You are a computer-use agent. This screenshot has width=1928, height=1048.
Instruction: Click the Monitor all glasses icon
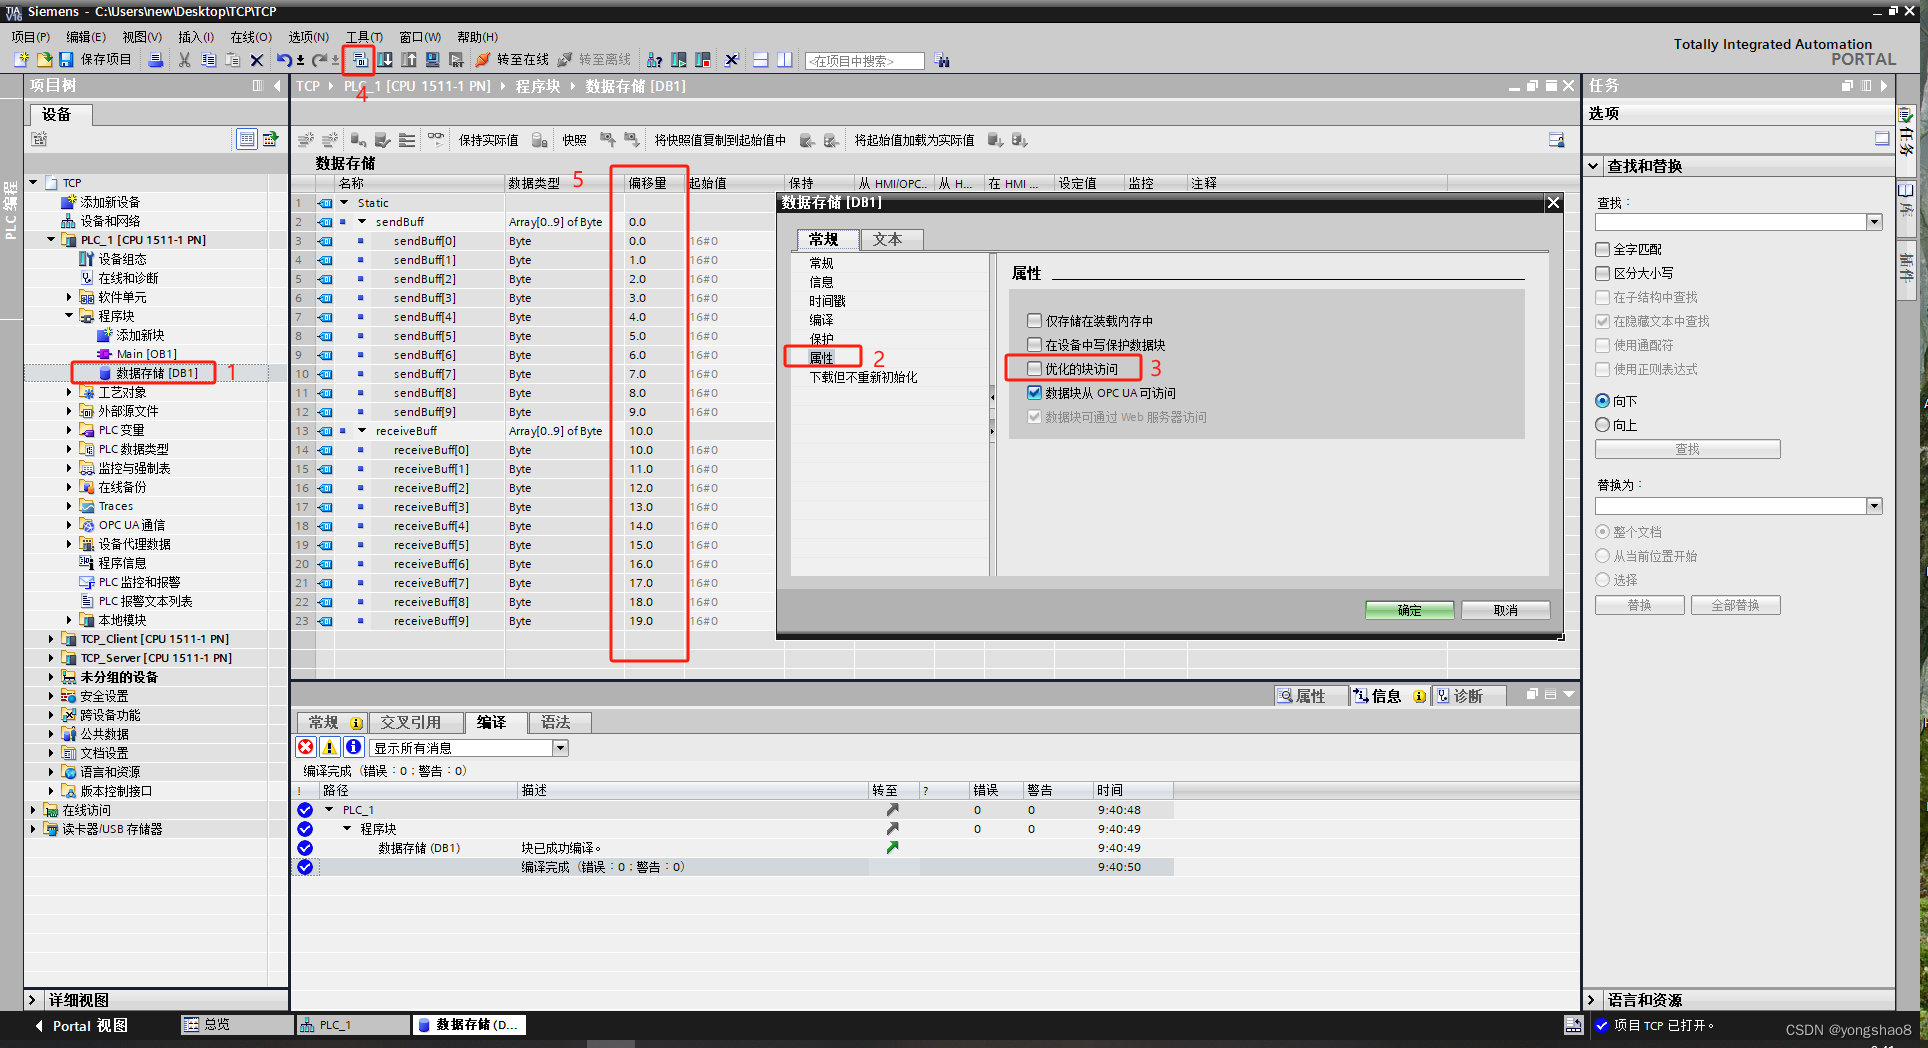[x=436, y=140]
